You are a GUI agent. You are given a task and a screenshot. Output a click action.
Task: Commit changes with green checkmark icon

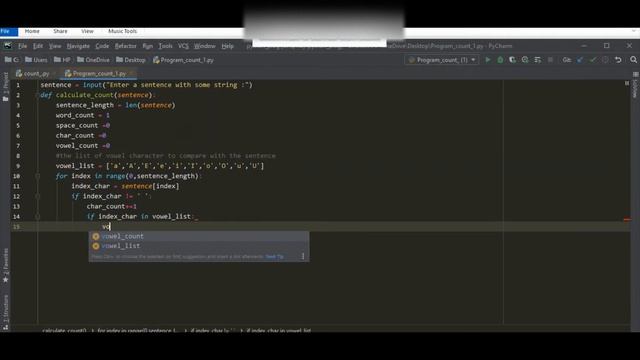[593, 60]
